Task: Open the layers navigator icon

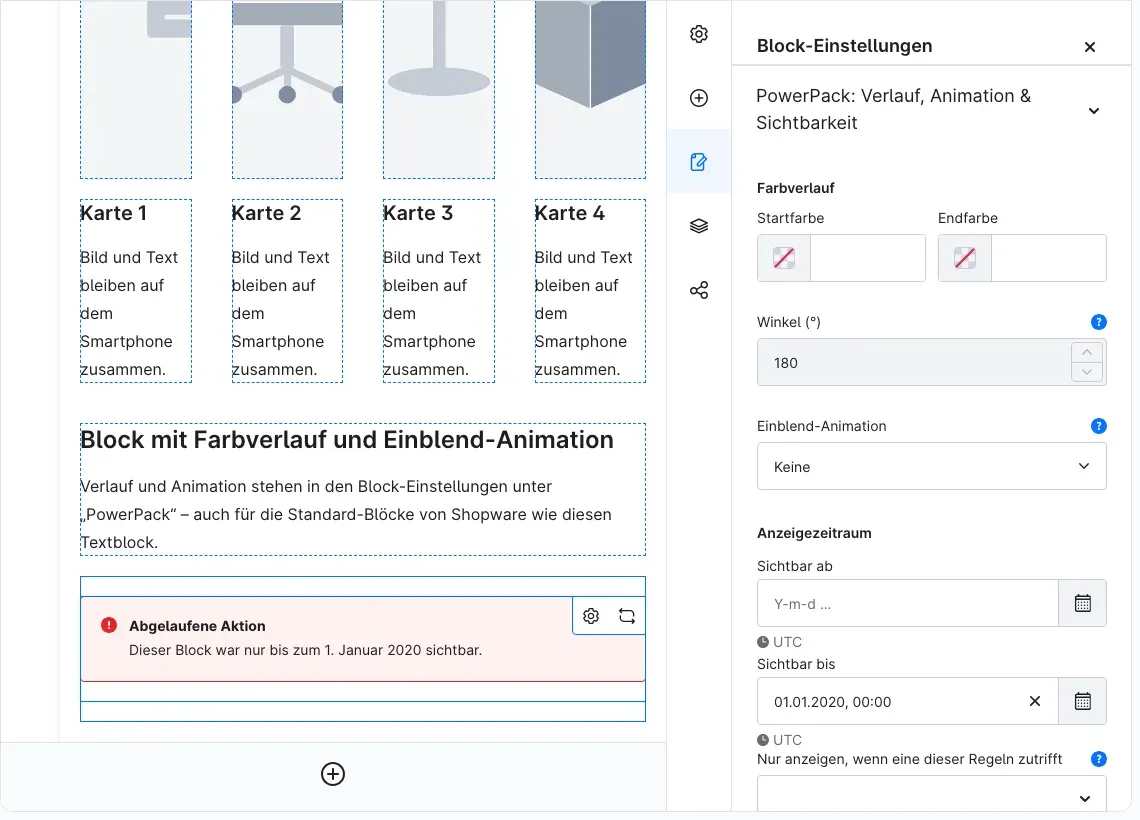Action: [x=699, y=226]
